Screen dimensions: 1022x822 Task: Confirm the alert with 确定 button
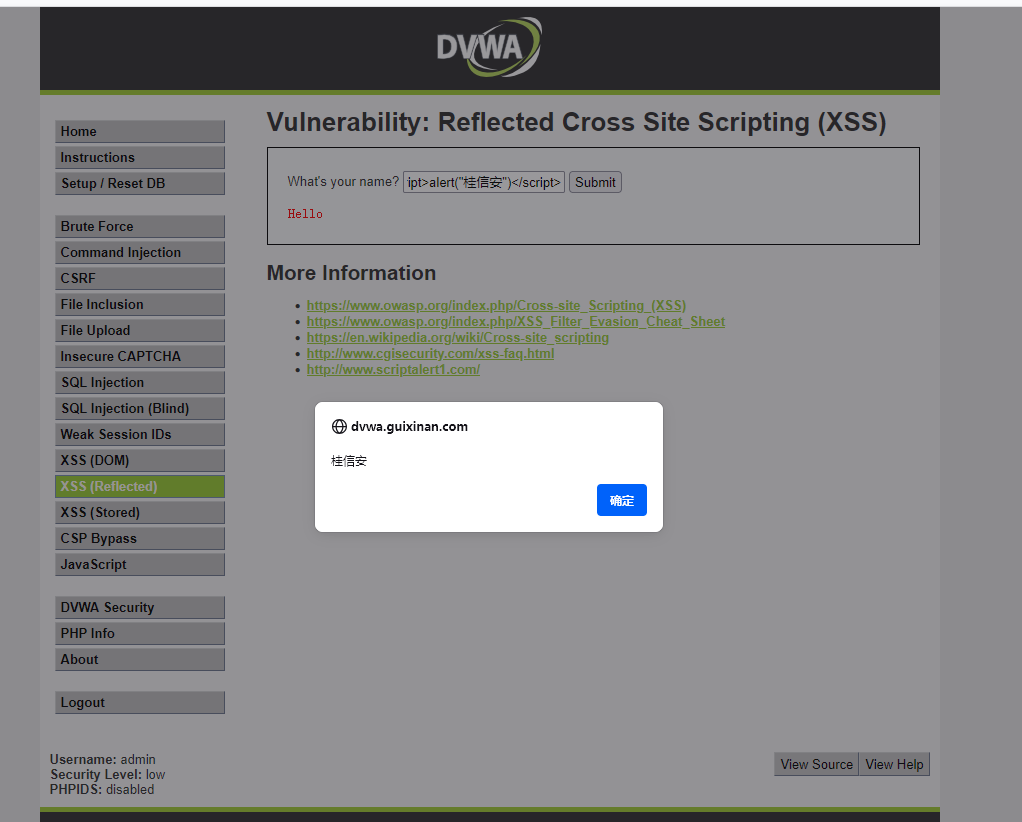(621, 500)
